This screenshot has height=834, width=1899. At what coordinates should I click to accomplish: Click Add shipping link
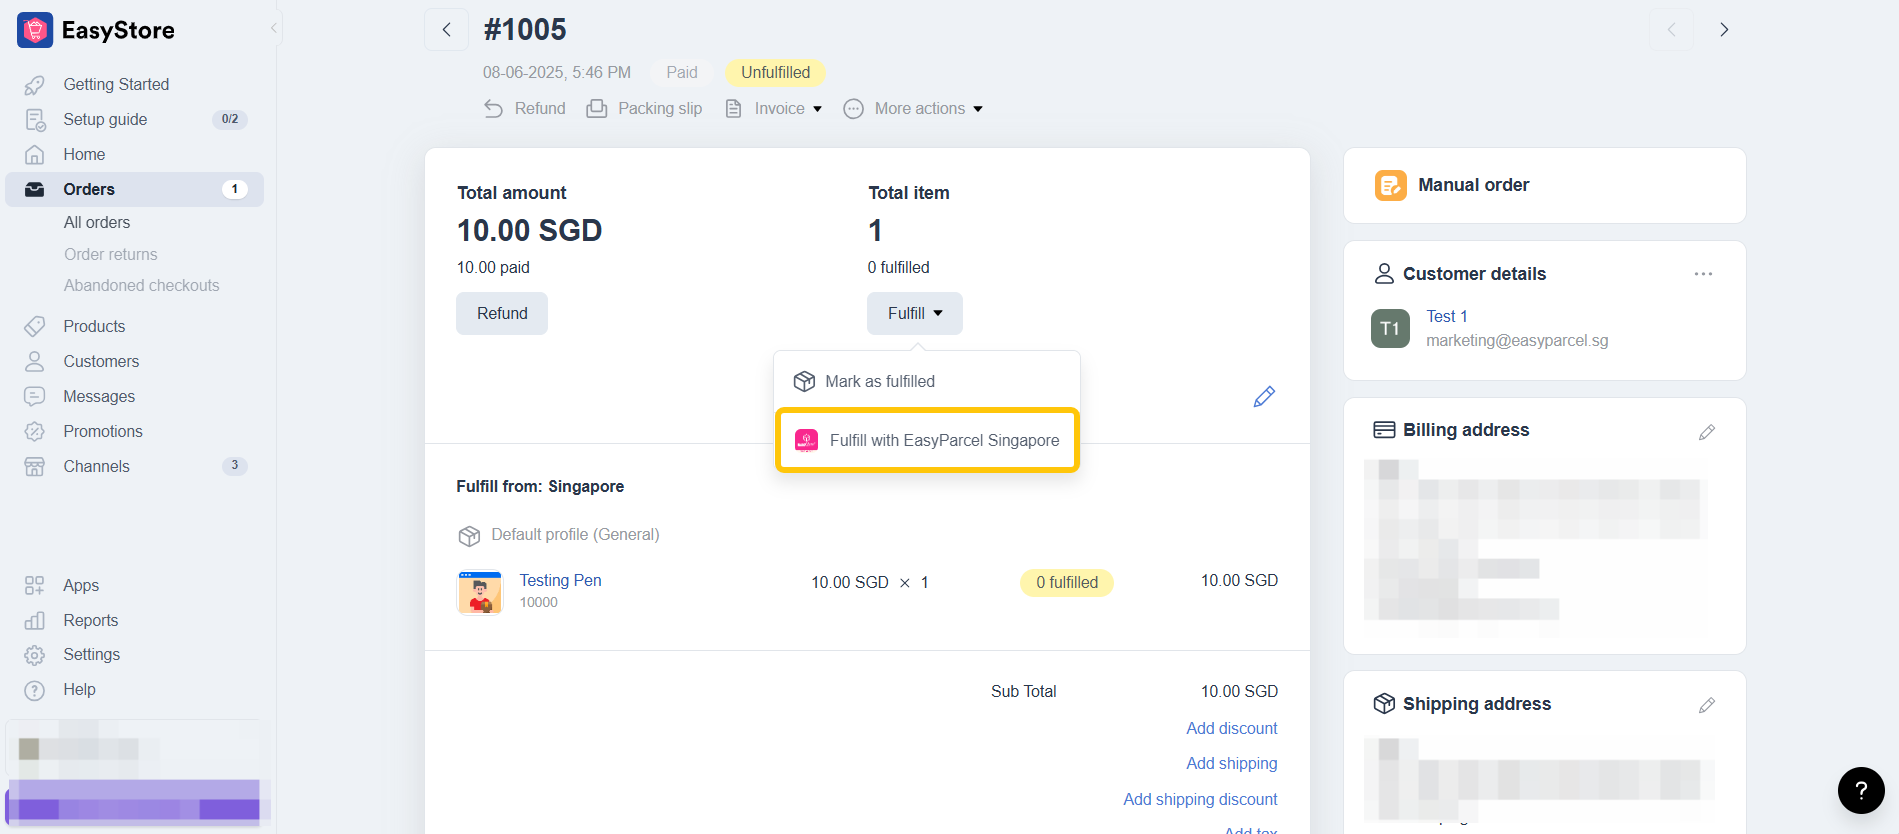point(1232,763)
